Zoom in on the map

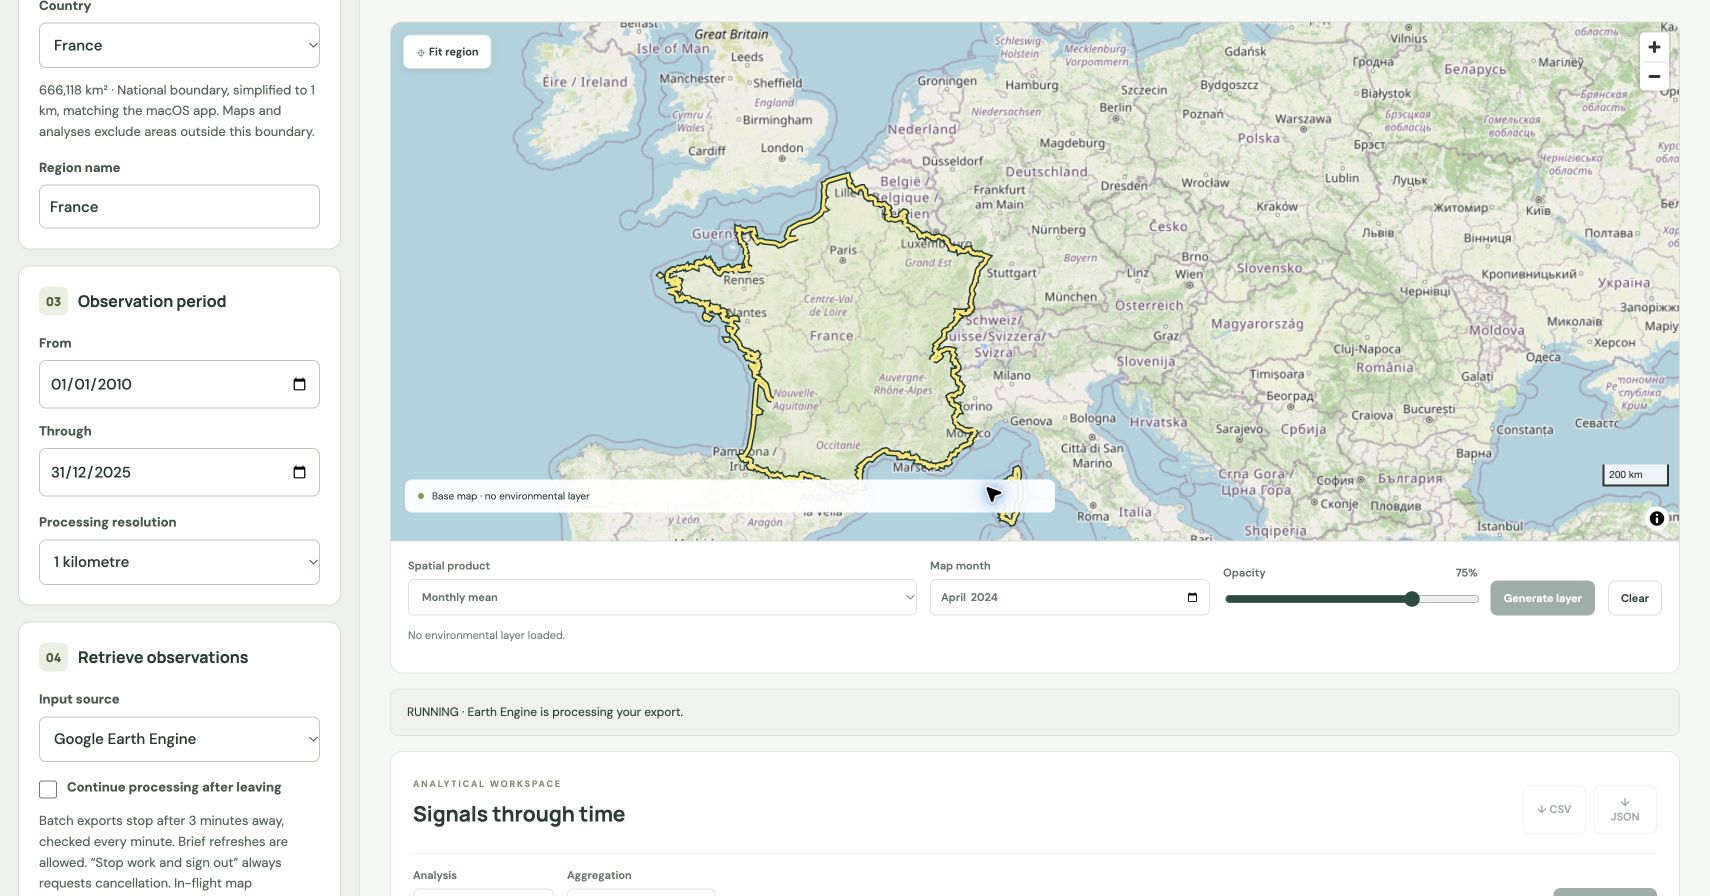pos(1654,47)
